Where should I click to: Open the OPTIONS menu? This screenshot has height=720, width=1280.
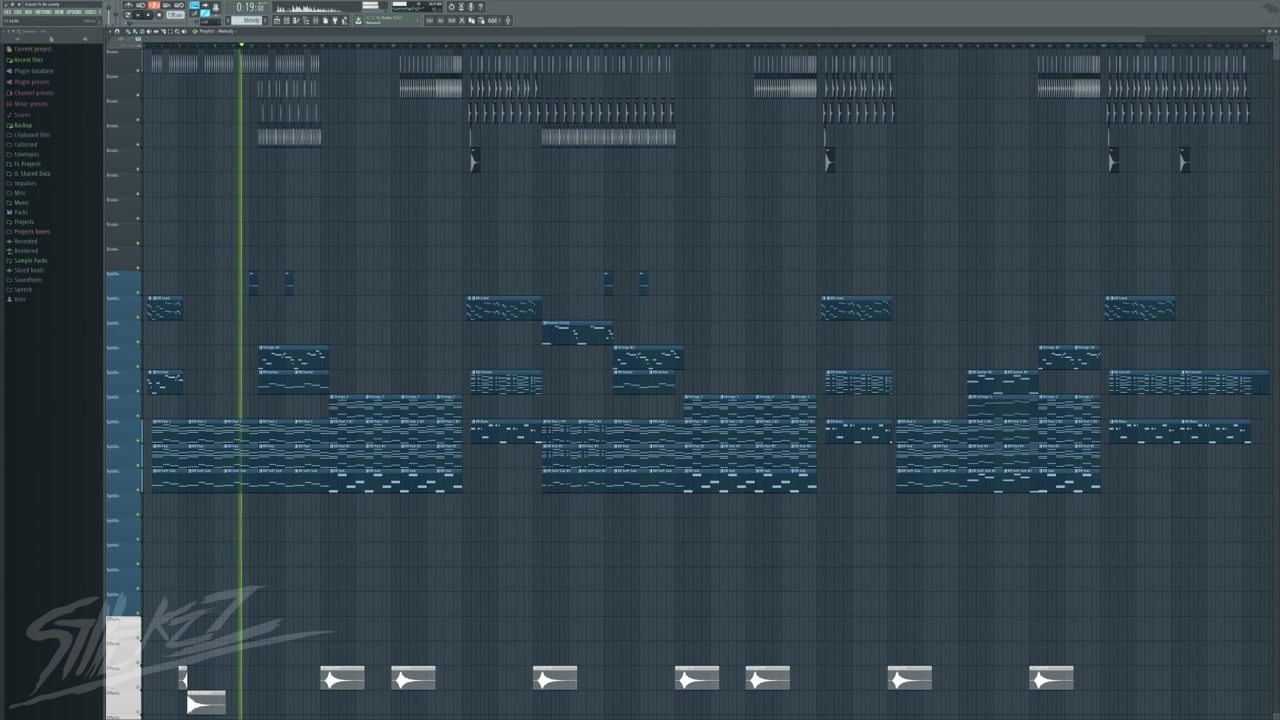pyautogui.click(x=74, y=12)
